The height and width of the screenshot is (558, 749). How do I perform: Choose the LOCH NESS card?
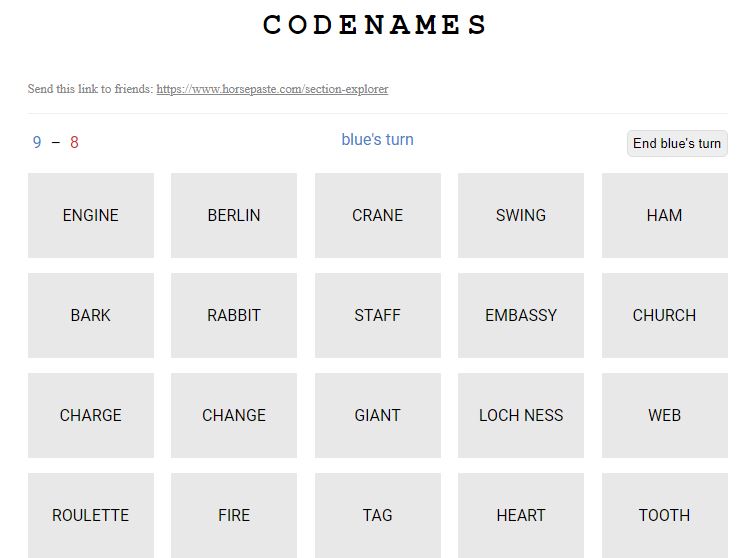coord(521,415)
